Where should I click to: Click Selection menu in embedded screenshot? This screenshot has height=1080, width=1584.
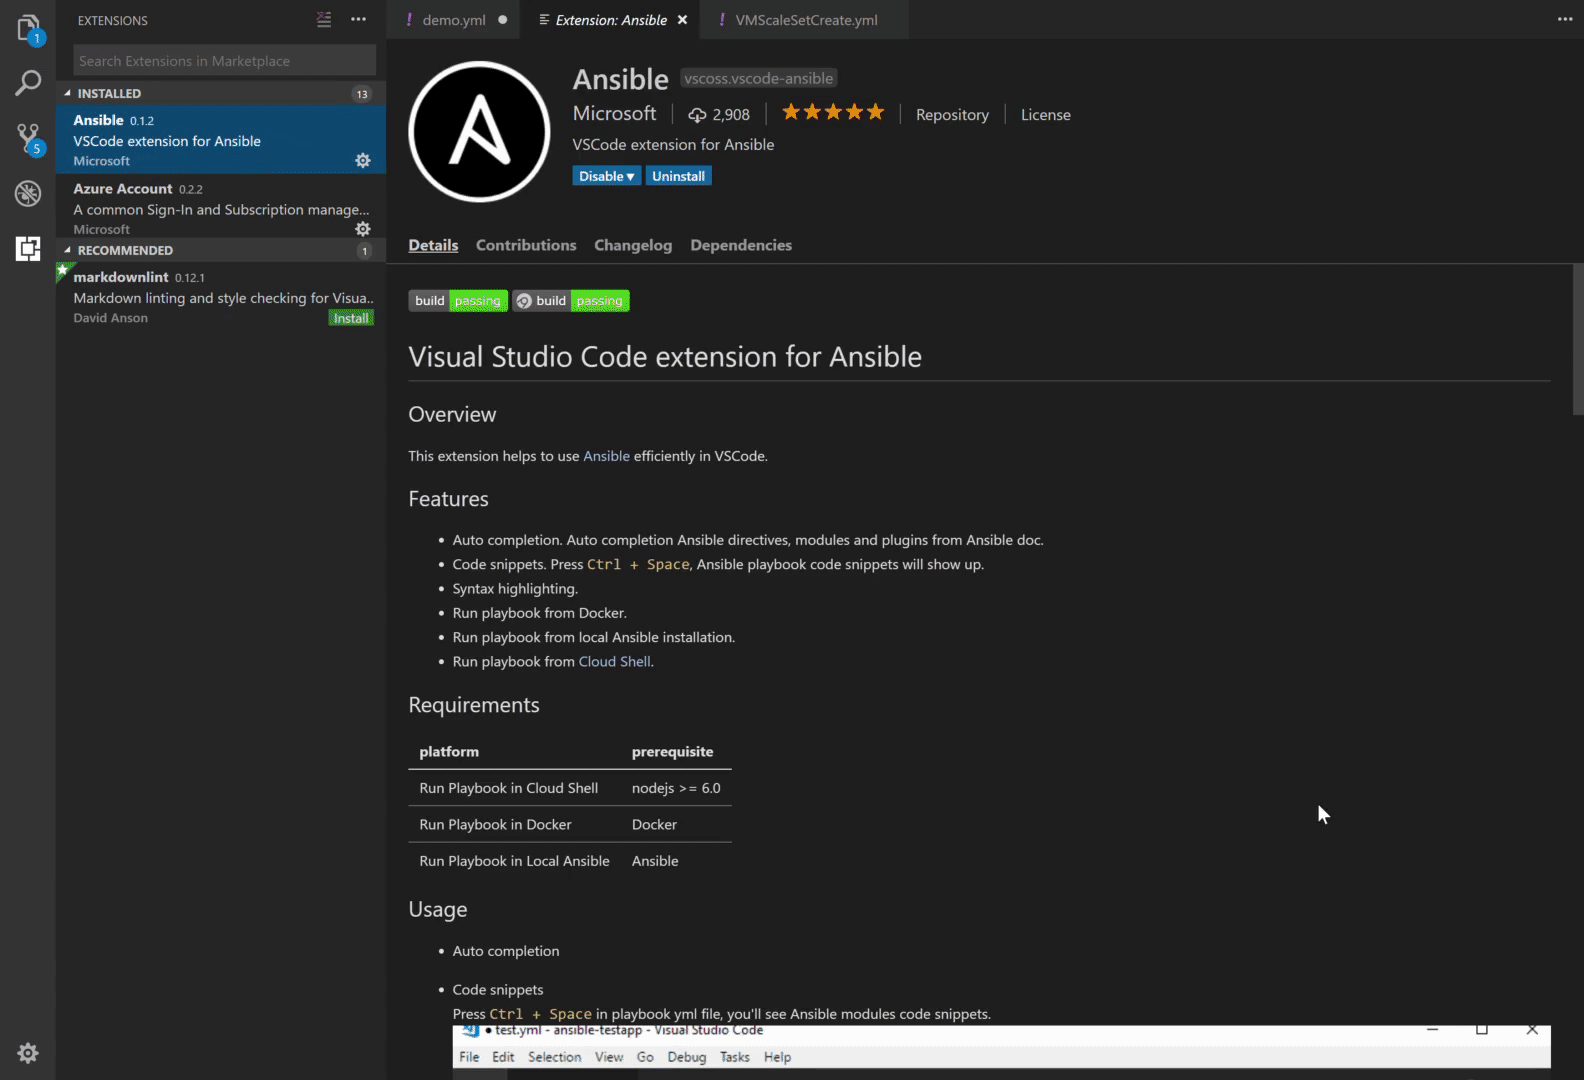[554, 1057]
